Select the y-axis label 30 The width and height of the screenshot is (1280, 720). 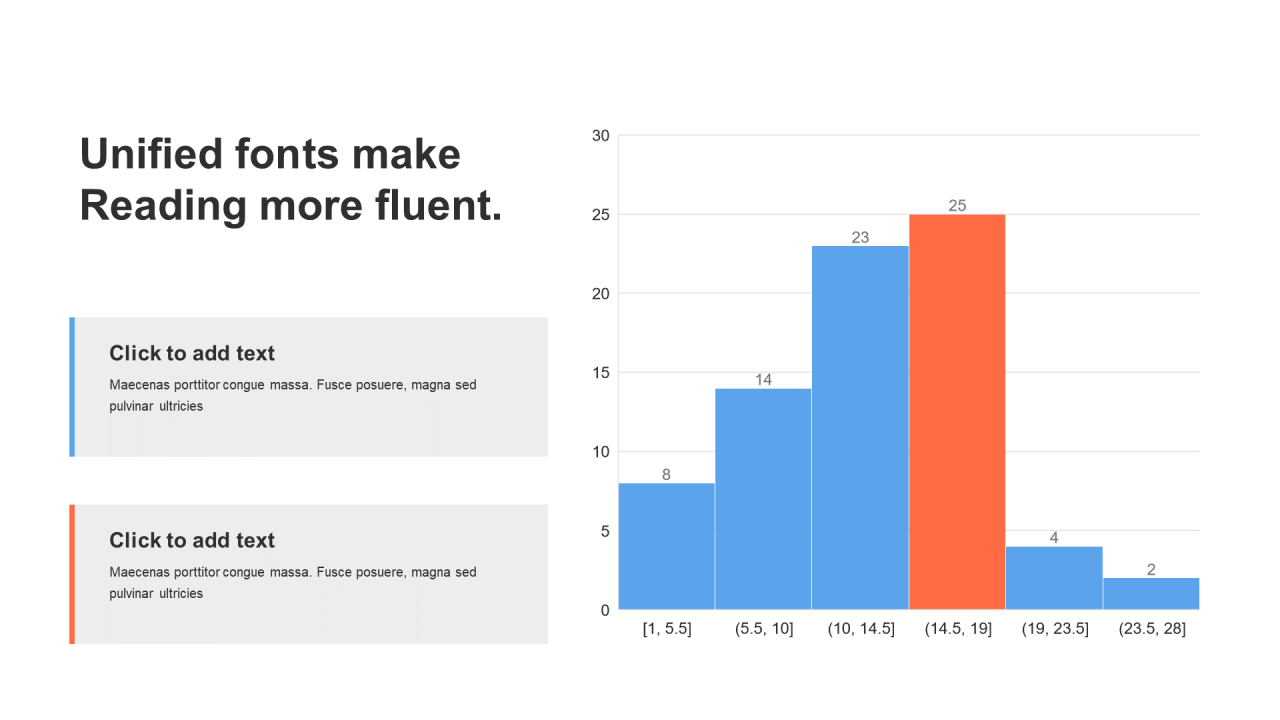point(600,136)
